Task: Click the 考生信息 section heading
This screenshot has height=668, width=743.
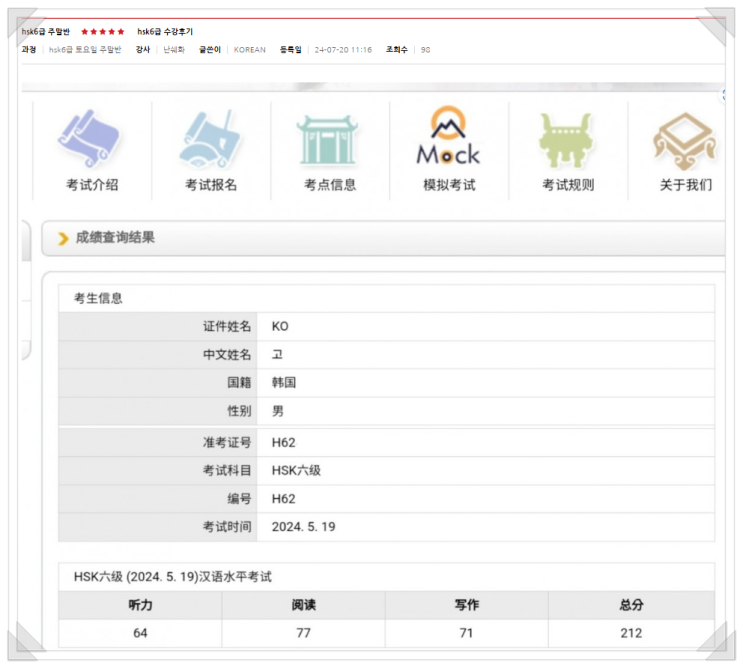Action: pos(98,298)
